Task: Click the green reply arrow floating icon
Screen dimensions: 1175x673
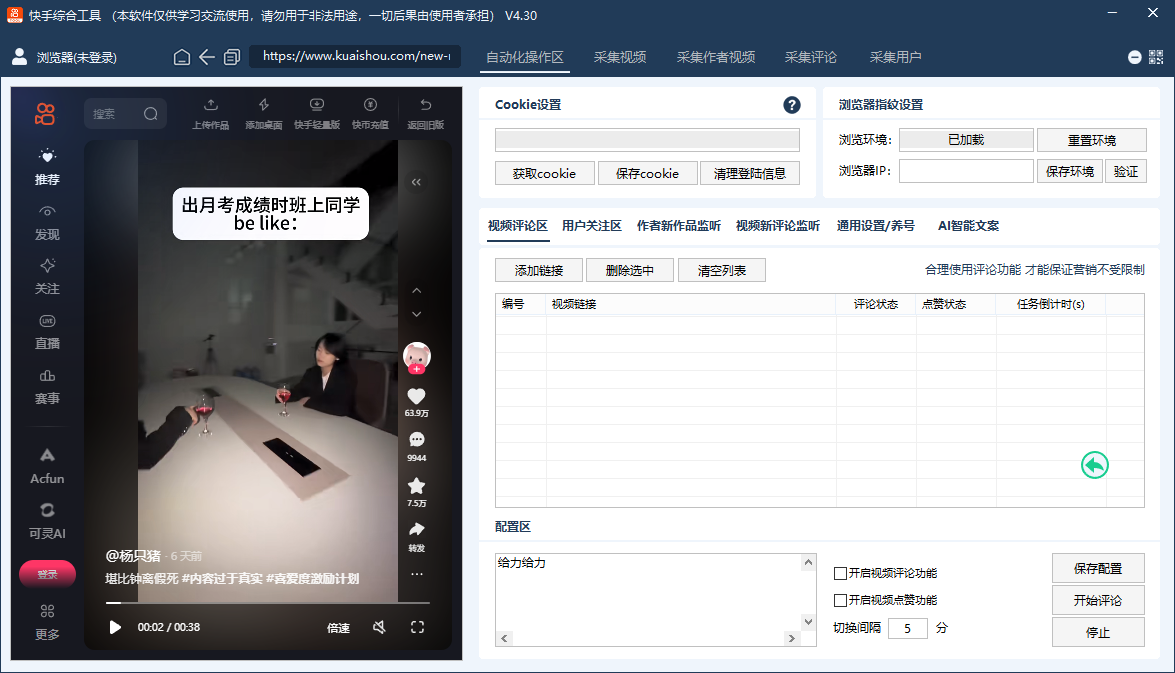Action: [x=1095, y=465]
